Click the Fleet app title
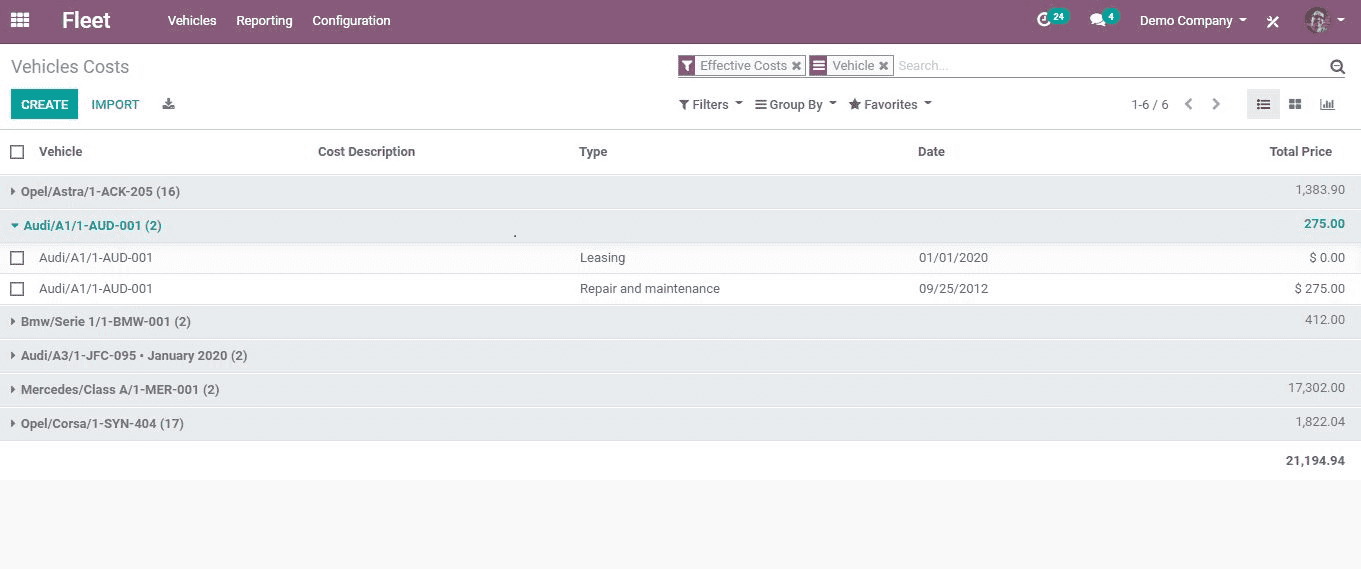The height and width of the screenshot is (569, 1361). pyautogui.click(x=86, y=20)
